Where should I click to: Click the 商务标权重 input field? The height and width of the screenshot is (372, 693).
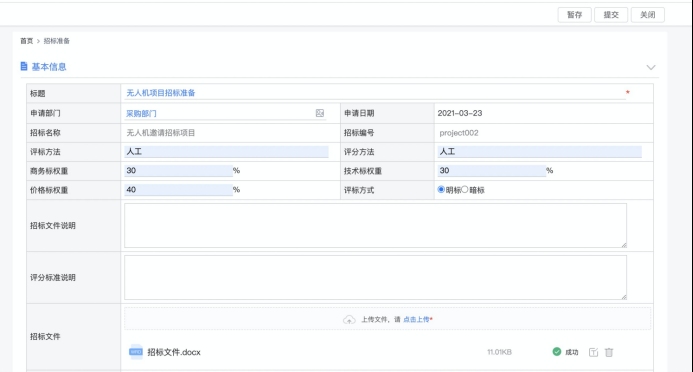click(x=179, y=171)
